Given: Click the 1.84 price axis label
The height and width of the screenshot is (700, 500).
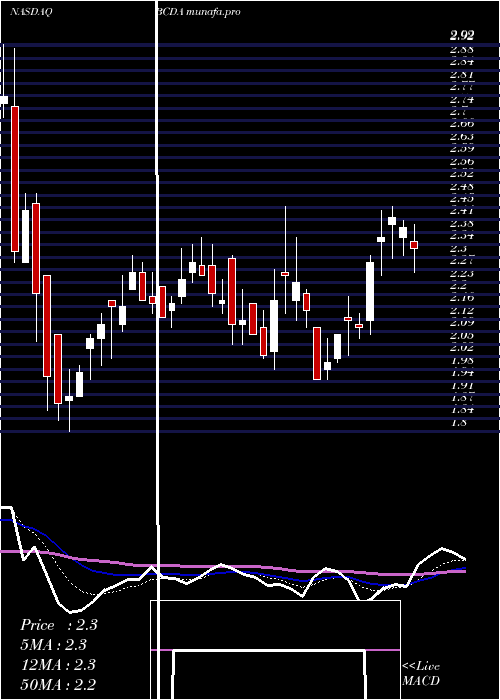Looking at the screenshot, I should (x=462, y=409).
